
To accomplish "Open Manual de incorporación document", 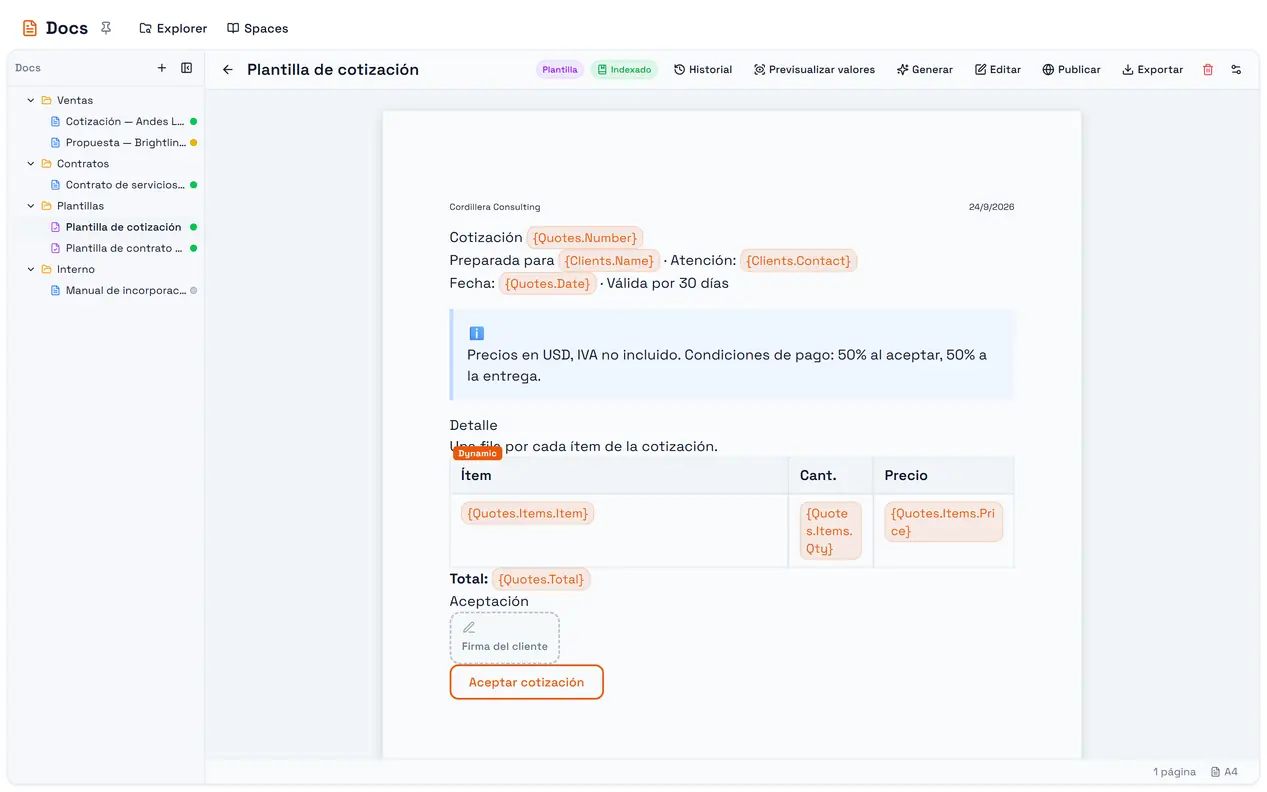I will tap(124, 291).
